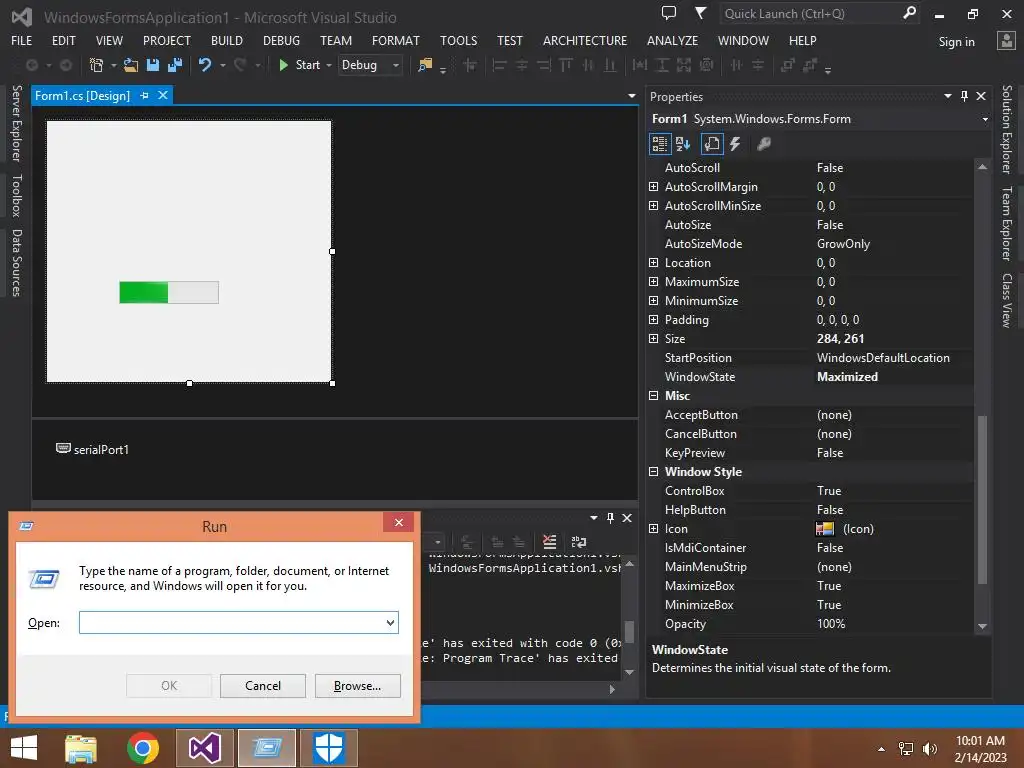Click the New Project toolbar icon
Viewport: 1024px width, 768px height.
(96, 65)
